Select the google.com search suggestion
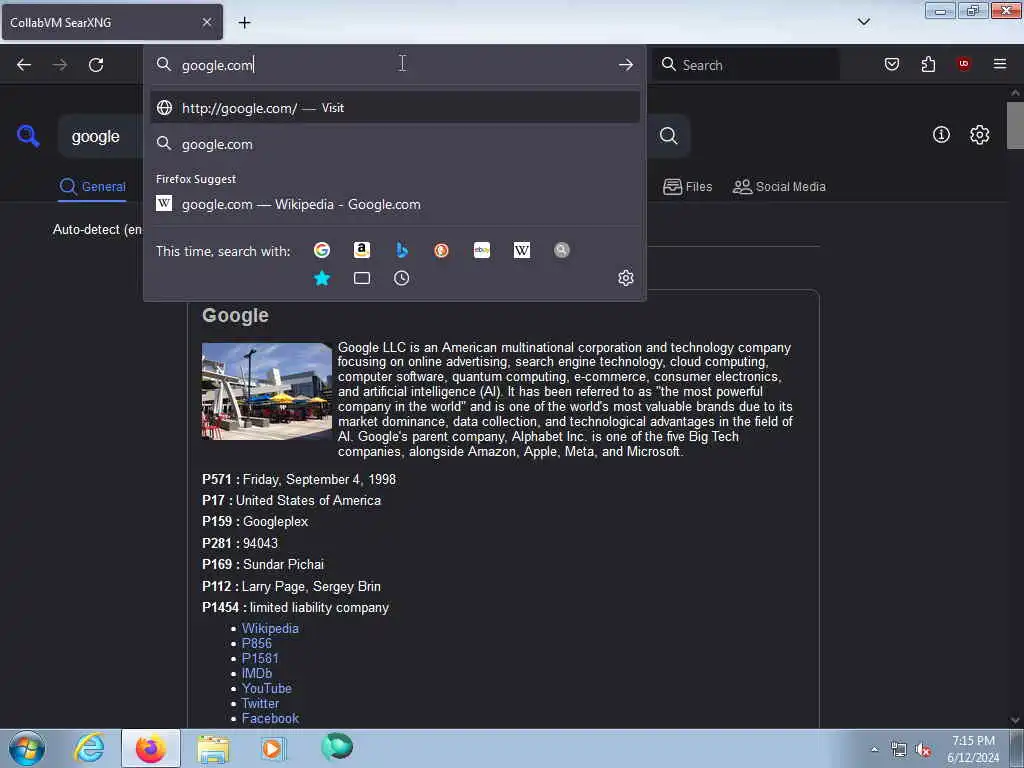Image resolution: width=1024 pixels, height=768 pixels. 395,144
